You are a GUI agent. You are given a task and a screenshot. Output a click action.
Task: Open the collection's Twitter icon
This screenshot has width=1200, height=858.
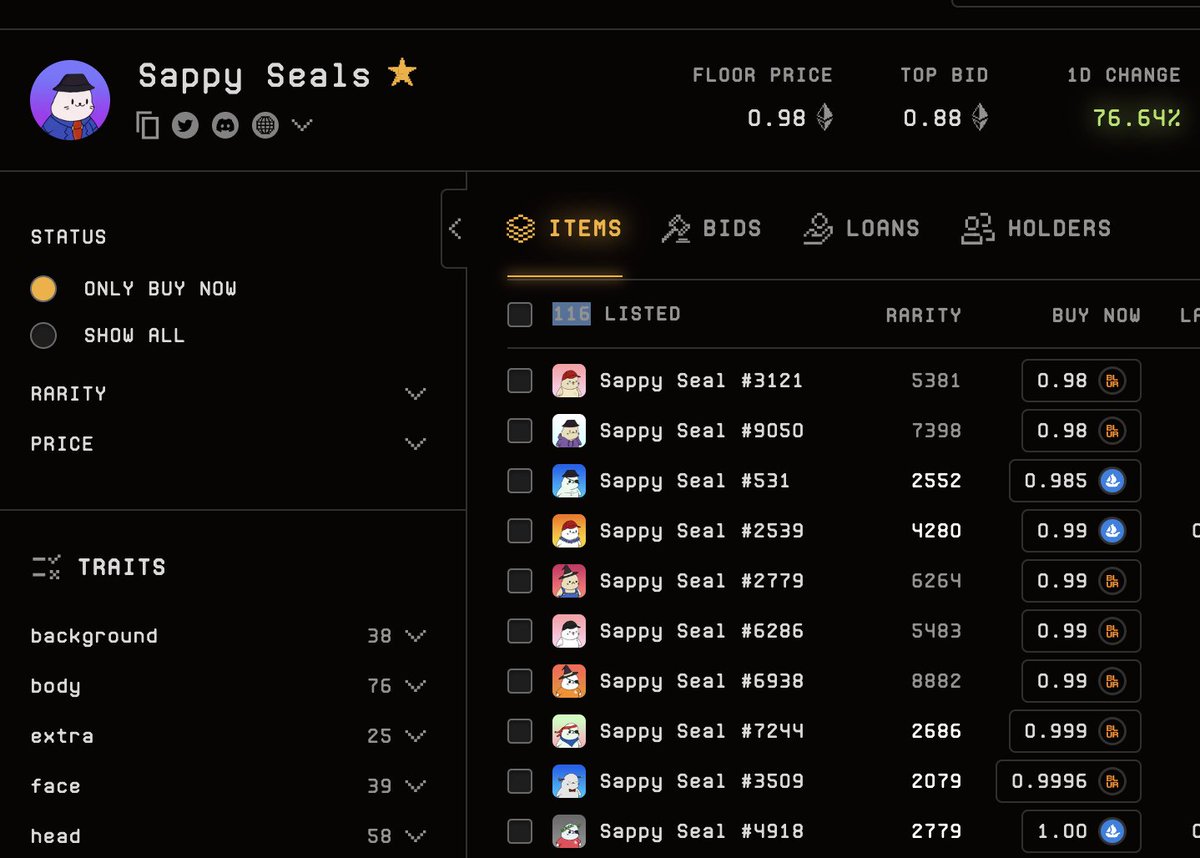[x=185, y=125]
